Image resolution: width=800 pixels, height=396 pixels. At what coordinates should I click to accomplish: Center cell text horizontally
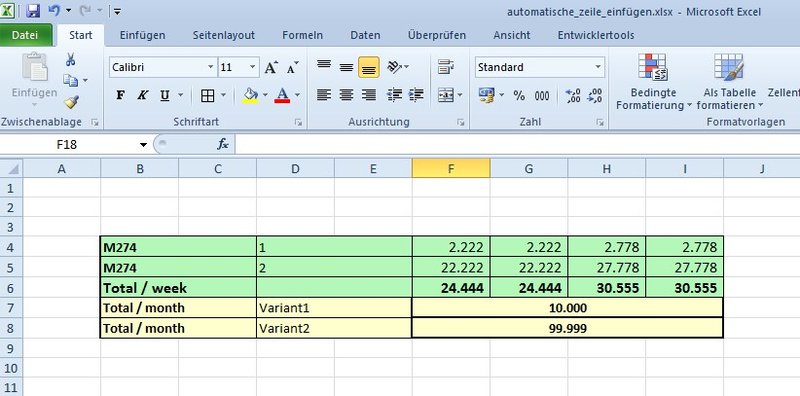coord(346,95)
